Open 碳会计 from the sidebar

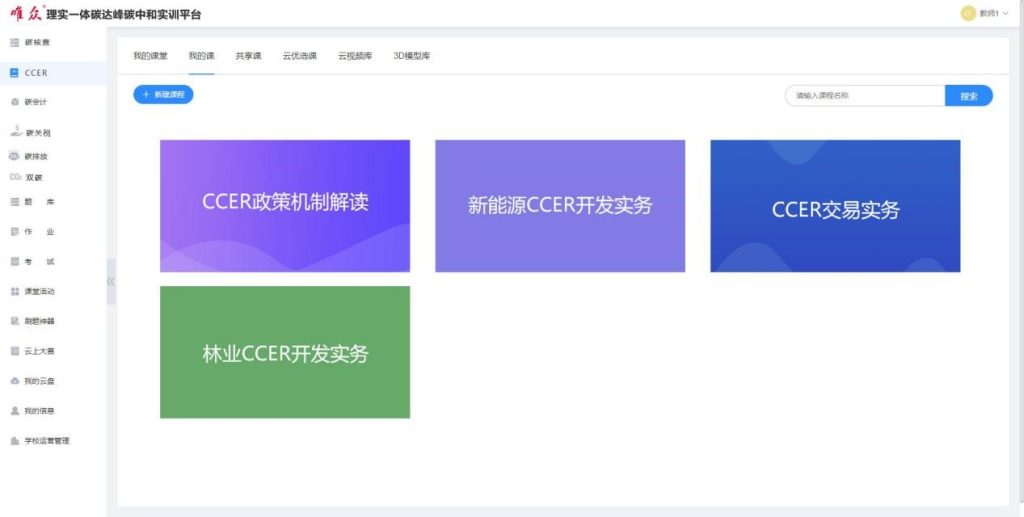pyautogui.click(x=14, y=101)
